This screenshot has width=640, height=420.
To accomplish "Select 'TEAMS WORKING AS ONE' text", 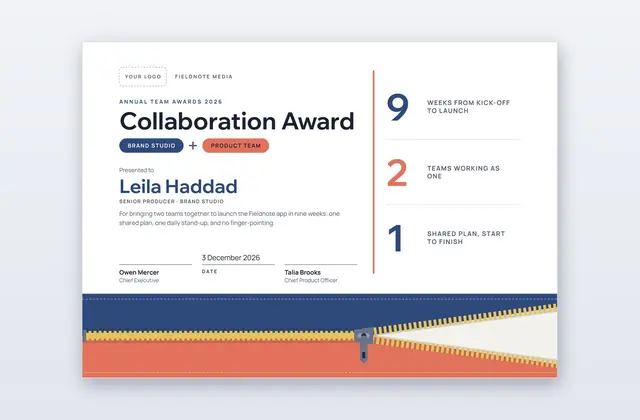I will pyautogui.click(x=463, y=172).
